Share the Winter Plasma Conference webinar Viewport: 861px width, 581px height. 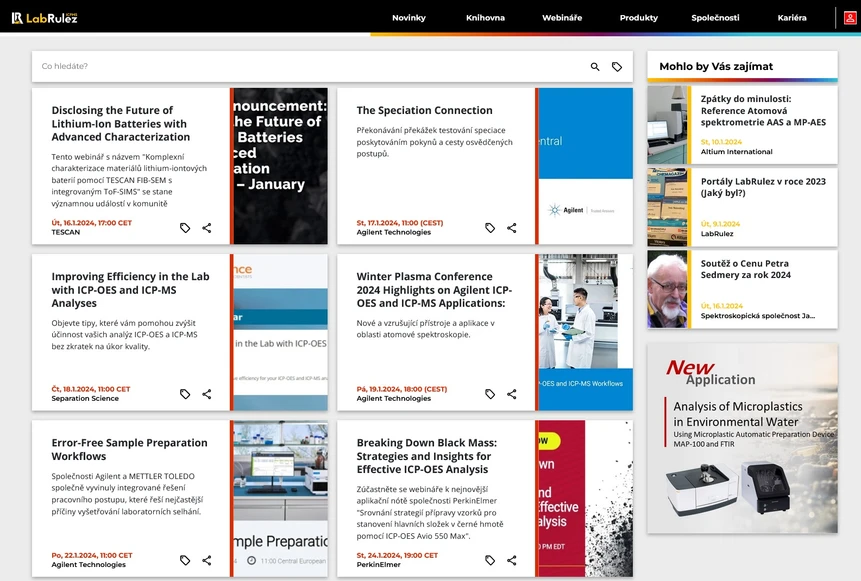512,394
